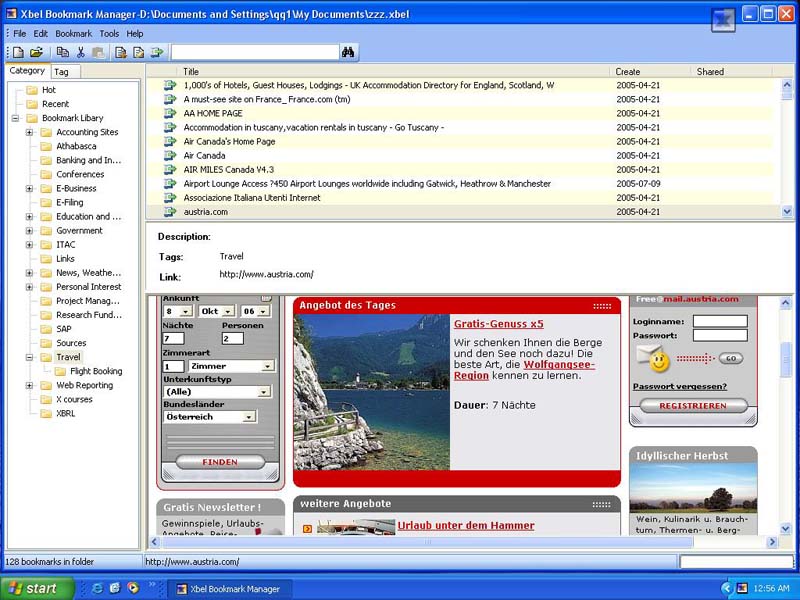Open the Bundesländer dropdown showing Österreich

point(249,417)
